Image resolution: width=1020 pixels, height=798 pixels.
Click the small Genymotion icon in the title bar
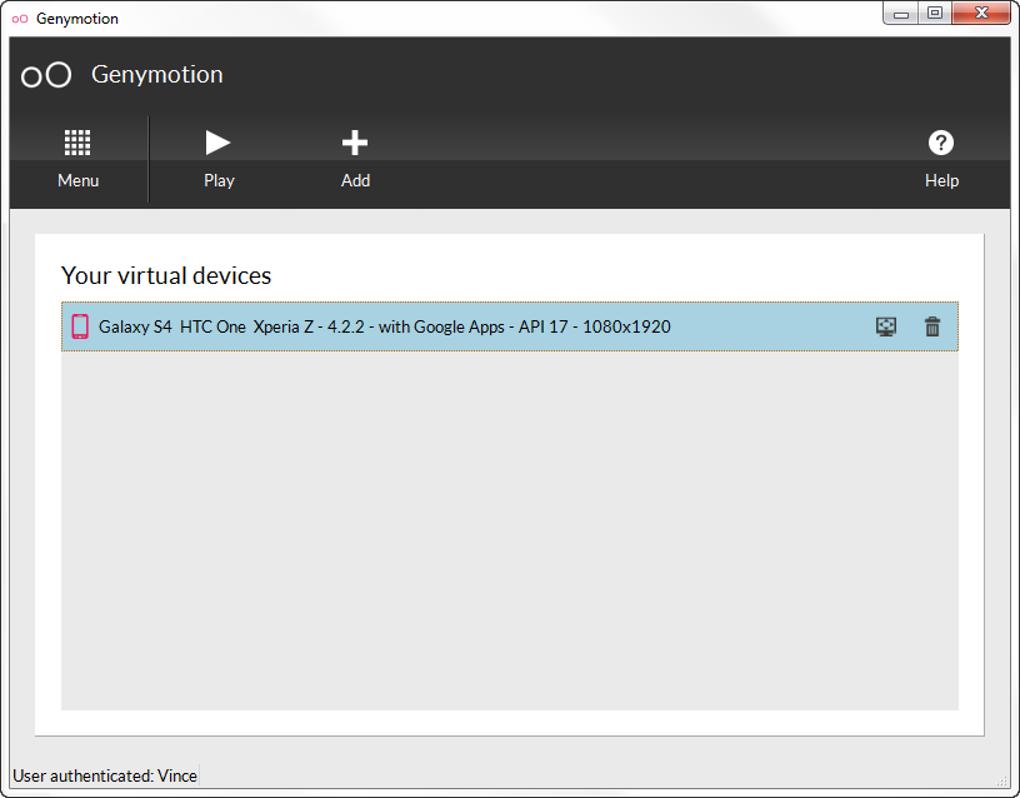coord(20,18)
